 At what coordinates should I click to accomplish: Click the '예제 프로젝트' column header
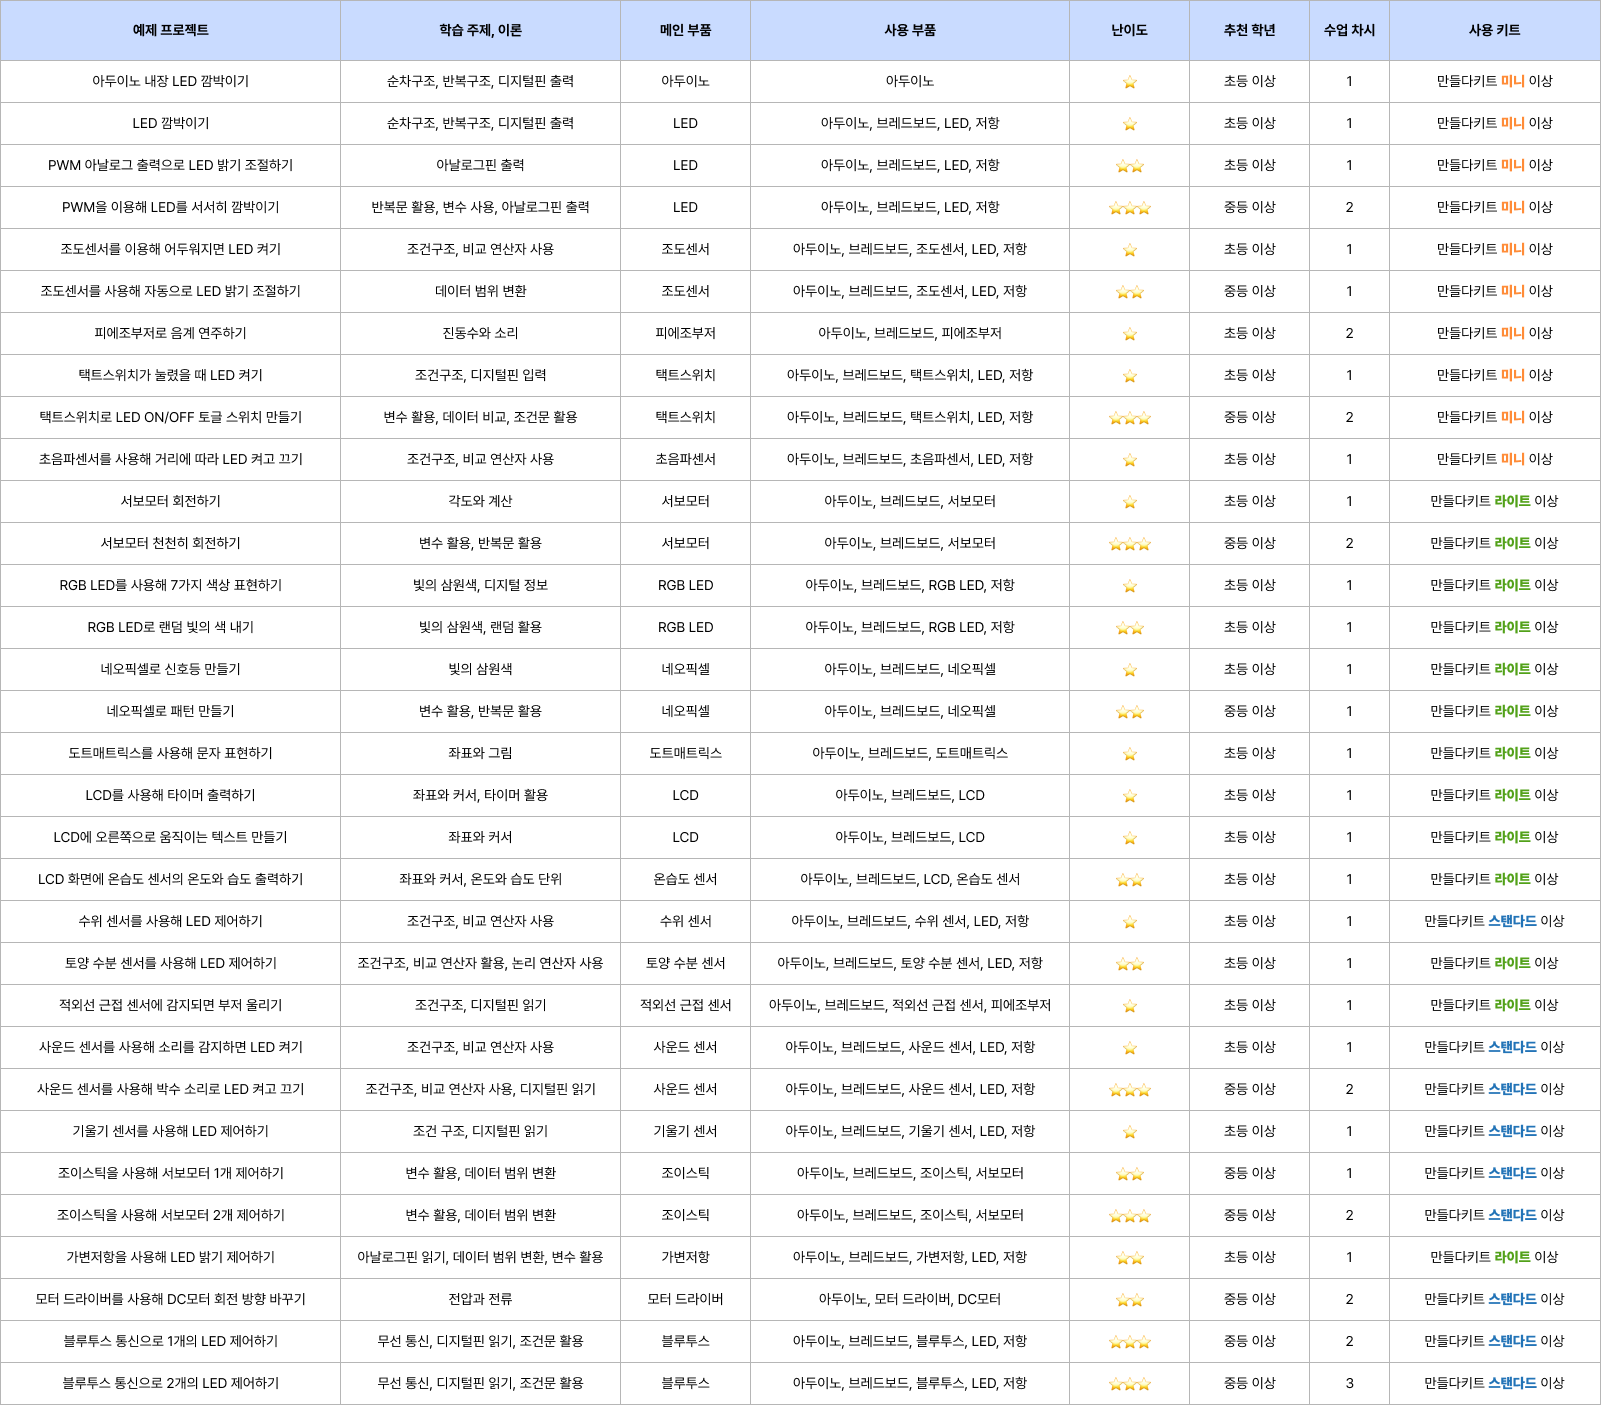(x=170, y=30)
